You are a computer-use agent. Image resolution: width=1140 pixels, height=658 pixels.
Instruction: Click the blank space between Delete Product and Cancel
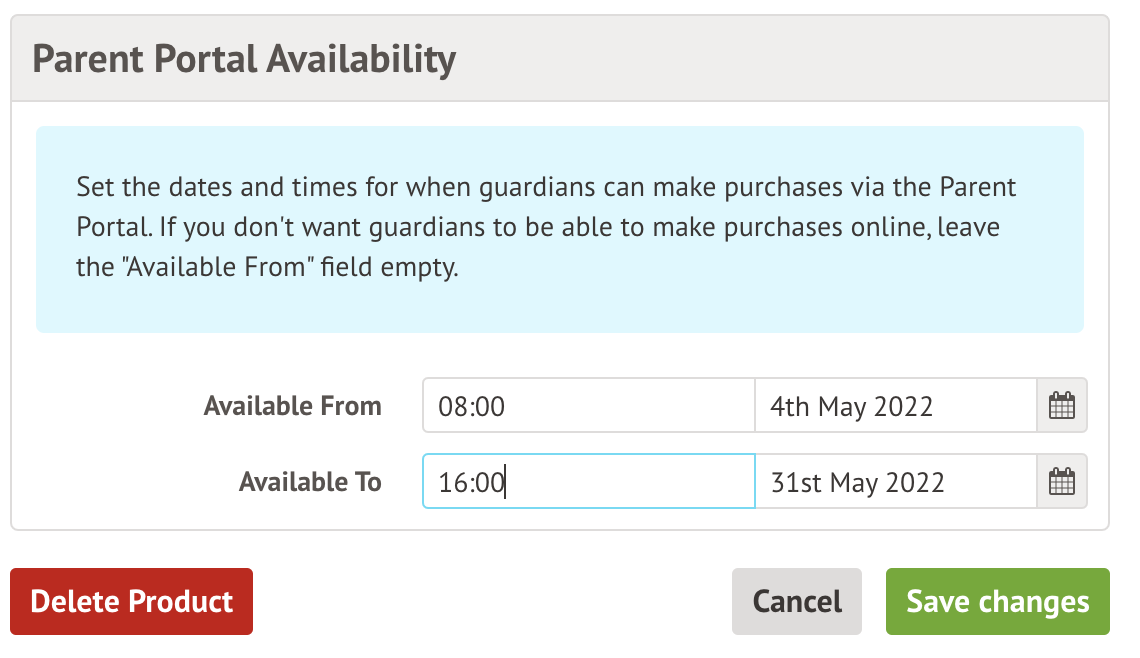pyautogui.click(x=490, y=602)
